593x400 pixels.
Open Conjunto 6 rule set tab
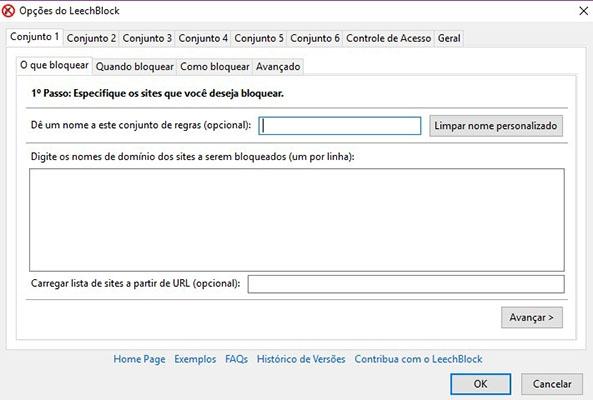[315, 38]
